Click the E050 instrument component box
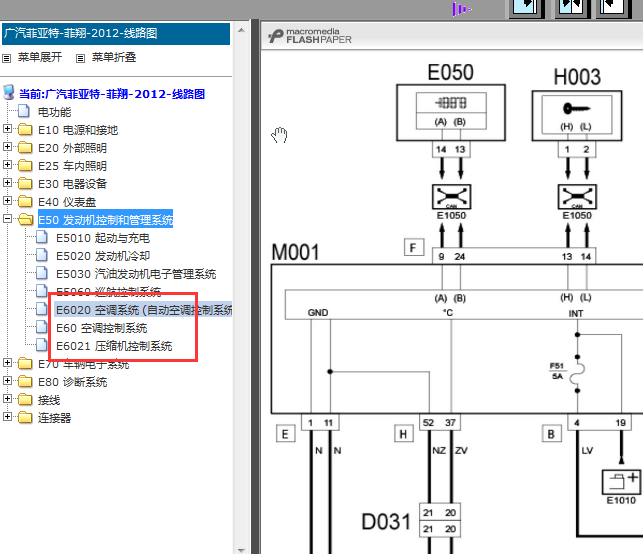Image resolution: width=643 pixels, height=554 pixels. [451, 113]
